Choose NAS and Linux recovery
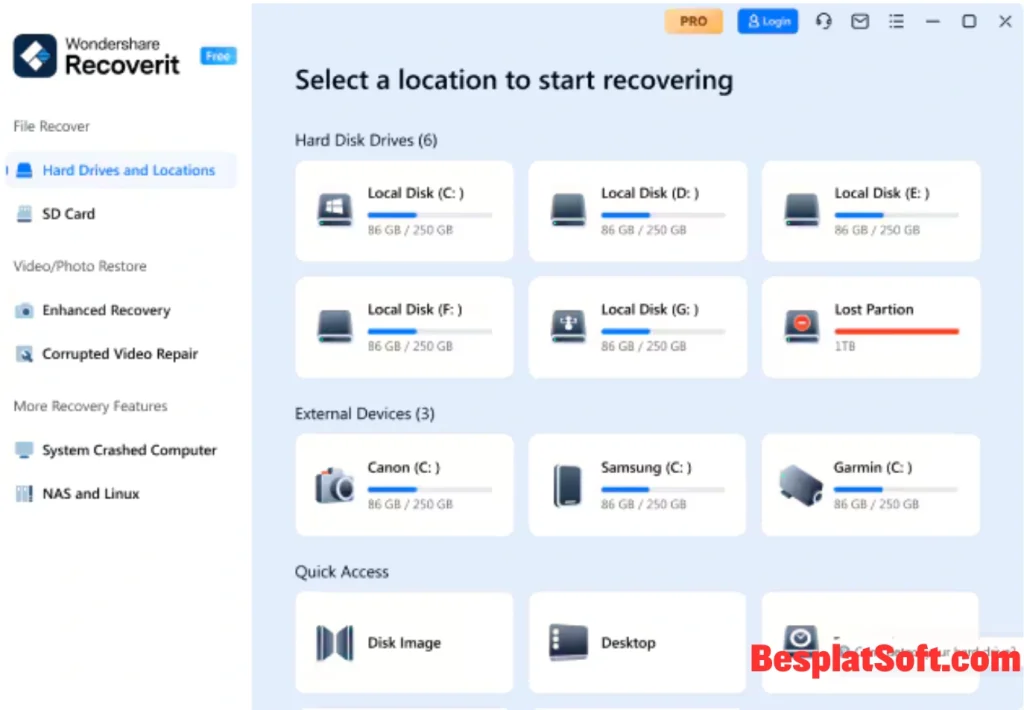This screenshot has width=1024, height=710. coord(89,493)
